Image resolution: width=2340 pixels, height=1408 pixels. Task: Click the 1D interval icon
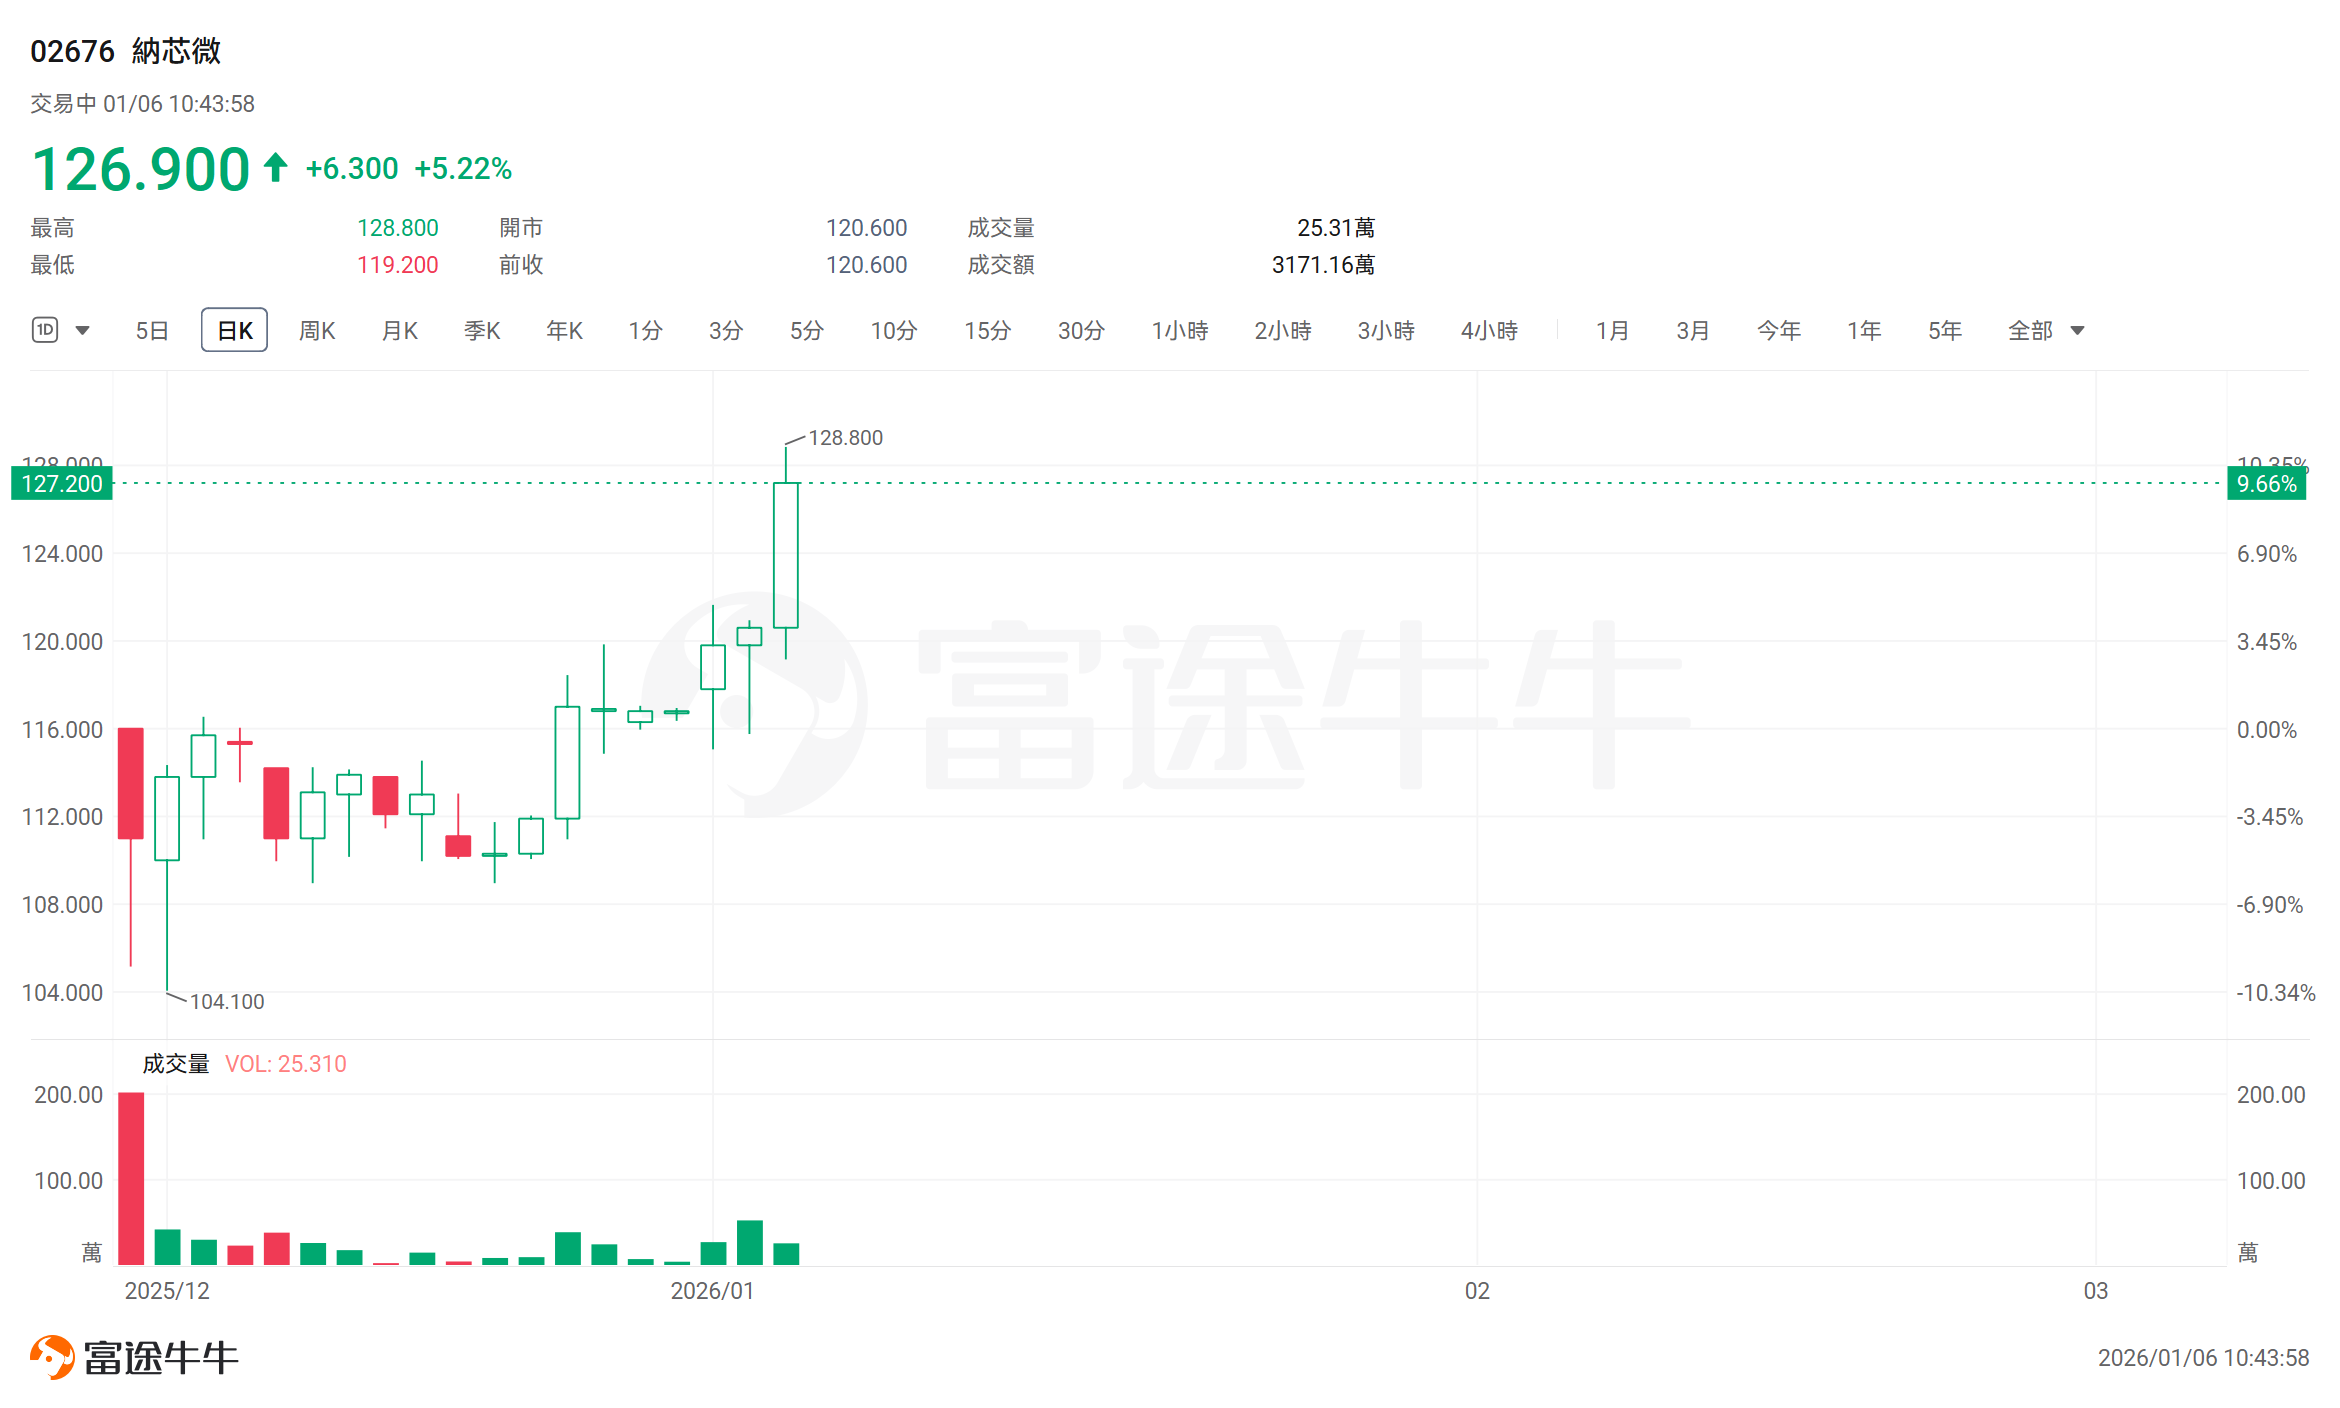tap(45, 330)
